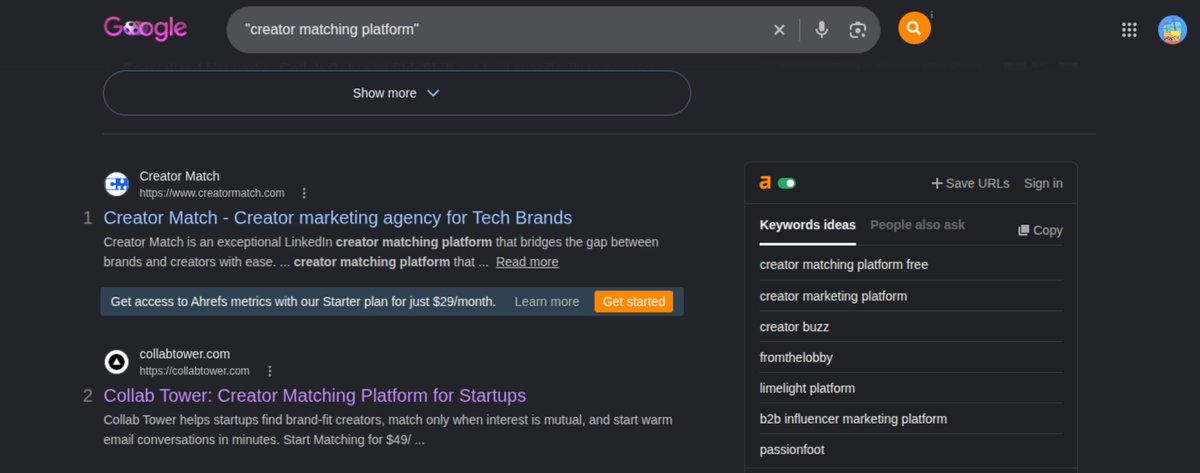
Task: Toggle the Ahrefs toolbar green switch
Action: click(x=787, y=183)
